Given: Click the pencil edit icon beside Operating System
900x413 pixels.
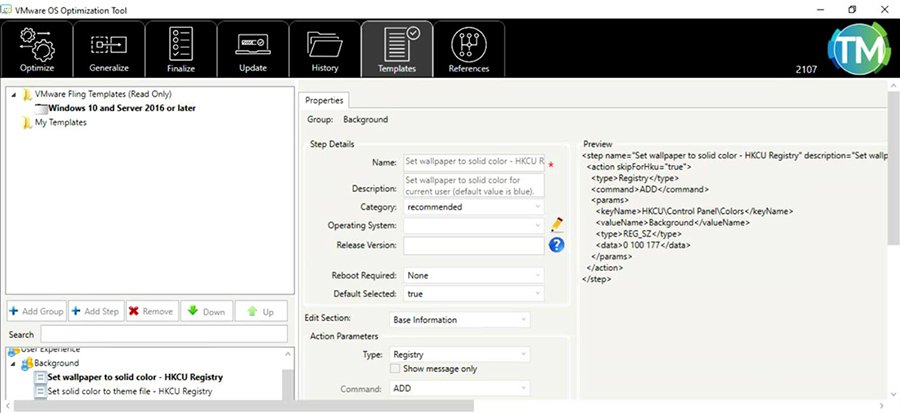Looking at the screenshot, I should [x=556, y=225].
